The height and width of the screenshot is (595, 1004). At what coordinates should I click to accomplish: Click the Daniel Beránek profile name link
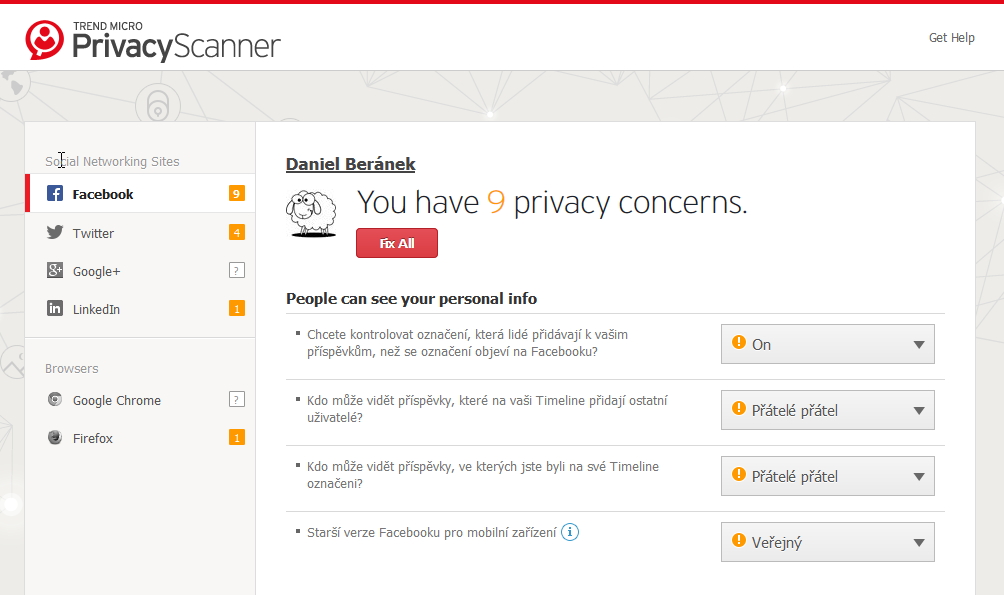(350, 165)
